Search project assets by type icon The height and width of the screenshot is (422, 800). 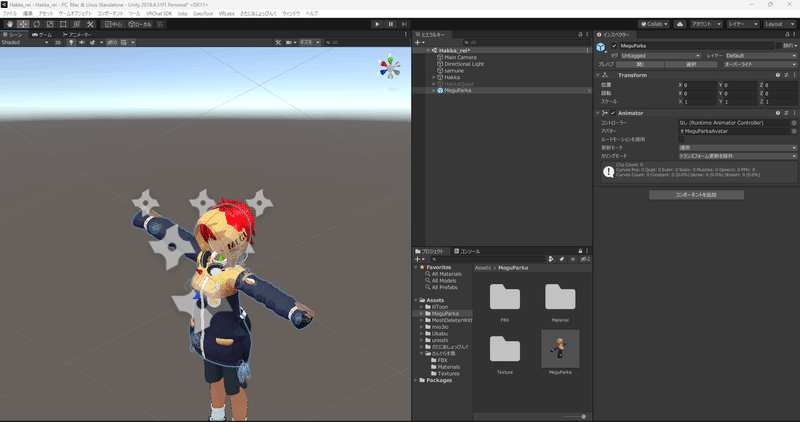[551, 259]
